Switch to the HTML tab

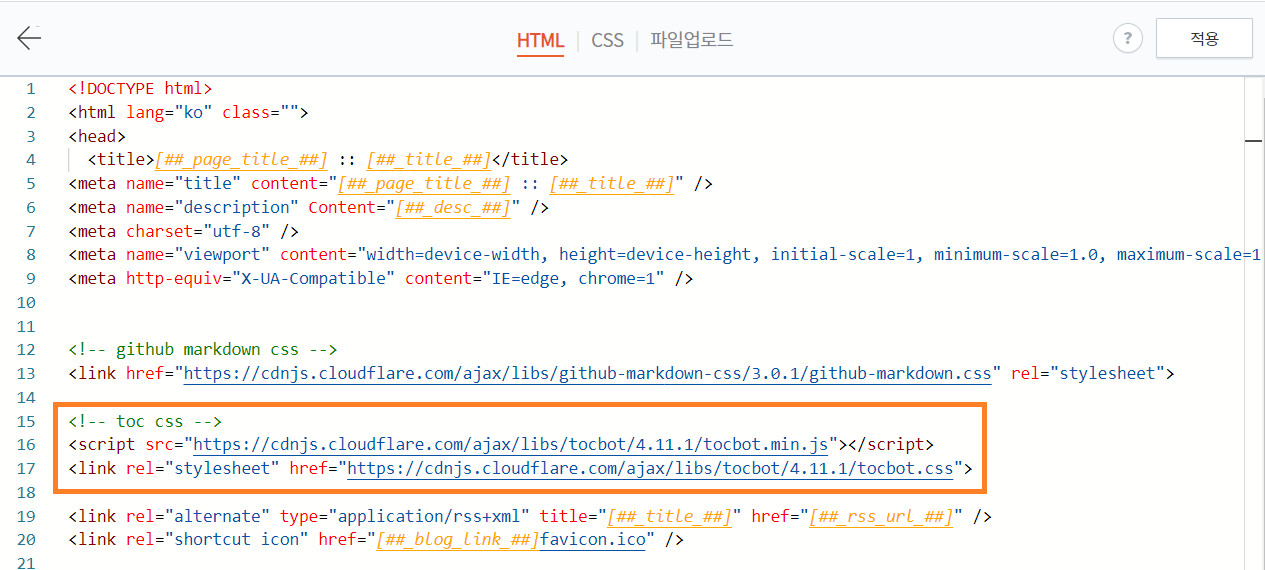(x=540, y=40)
